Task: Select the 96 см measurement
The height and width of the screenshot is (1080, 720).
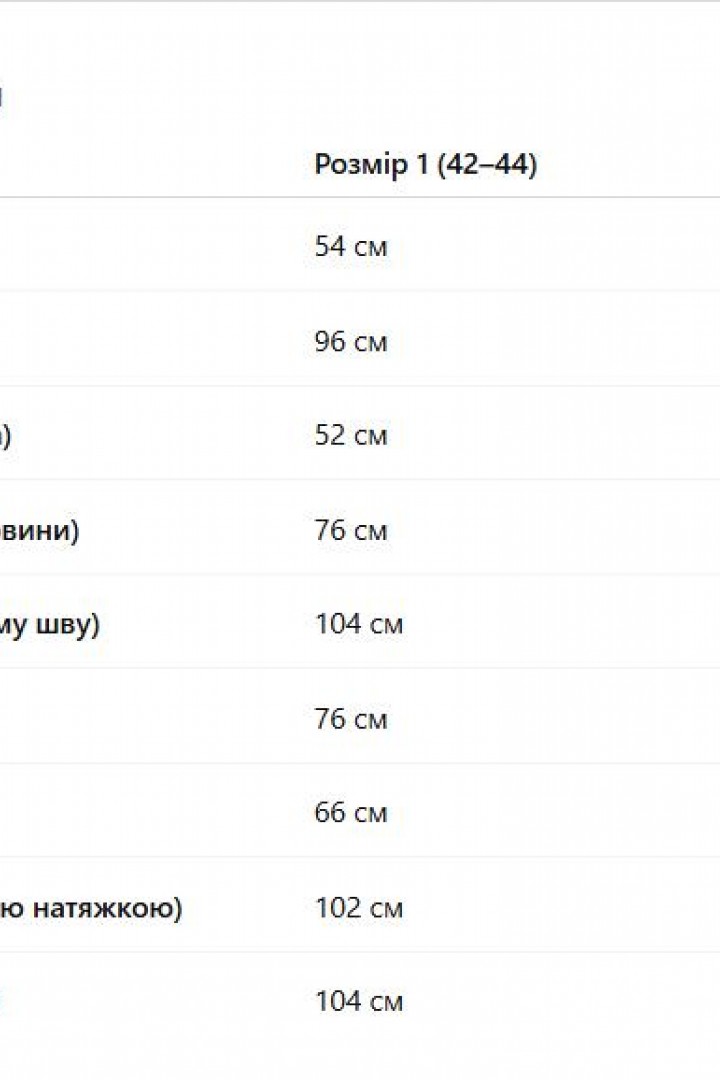Action: (x=351, y=341)
